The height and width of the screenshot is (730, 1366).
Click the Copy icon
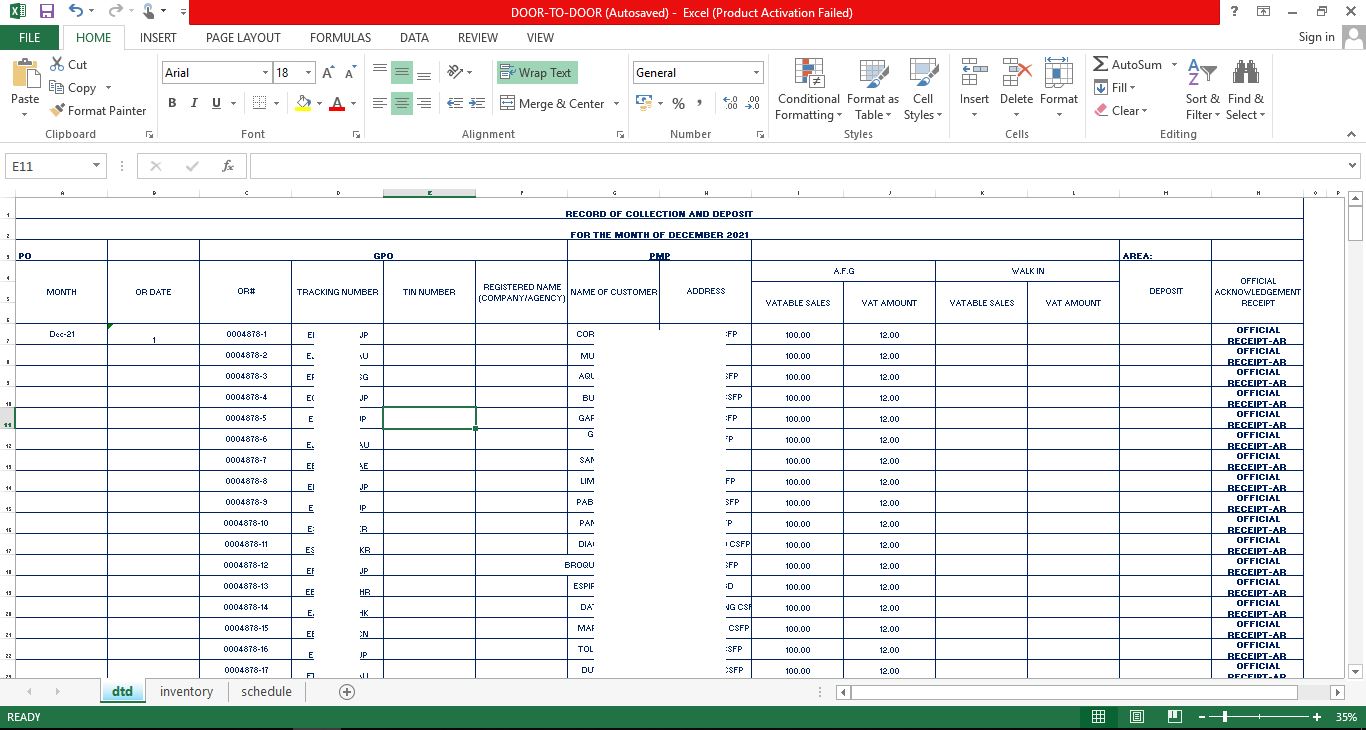57,87
